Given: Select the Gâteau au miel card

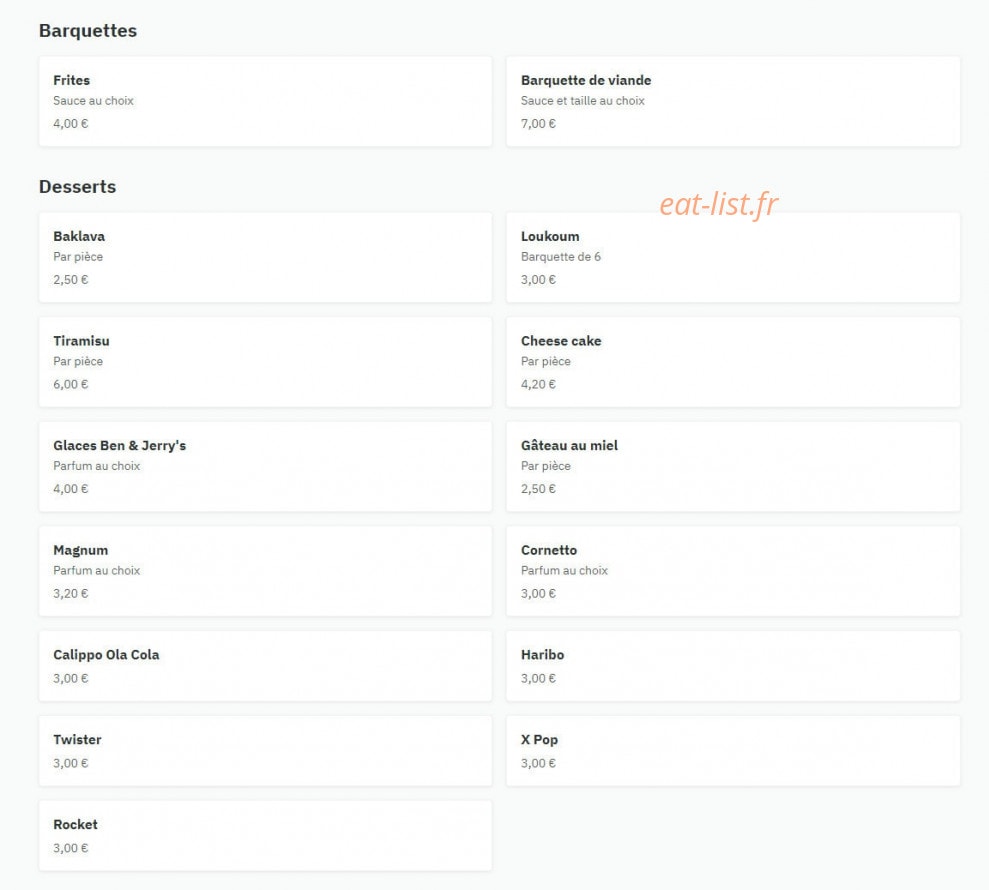Looking at the screenshot, I should point(733,467).
